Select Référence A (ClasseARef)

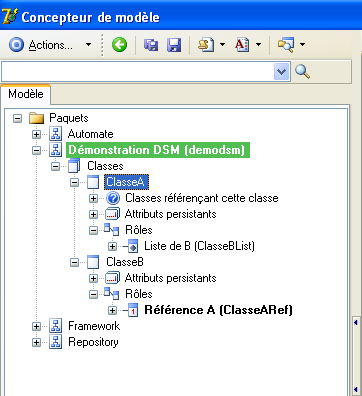point(218,310)
